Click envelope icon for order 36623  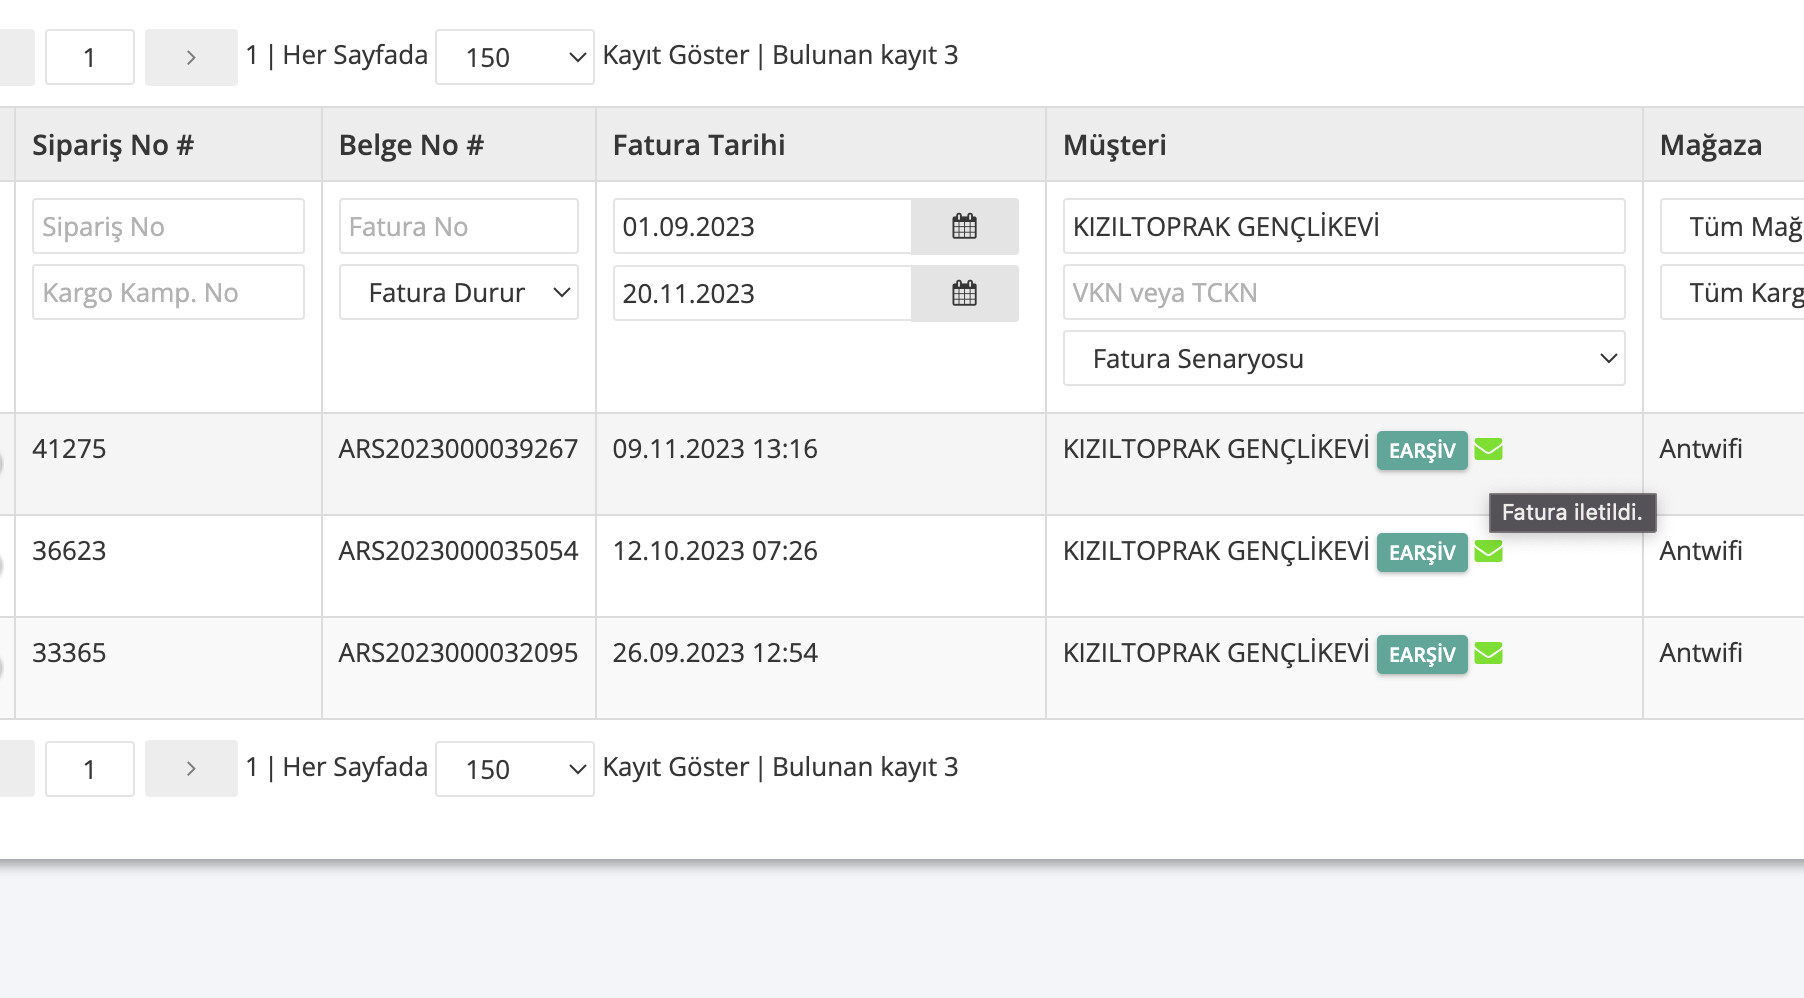click(x=1488, y=552)
